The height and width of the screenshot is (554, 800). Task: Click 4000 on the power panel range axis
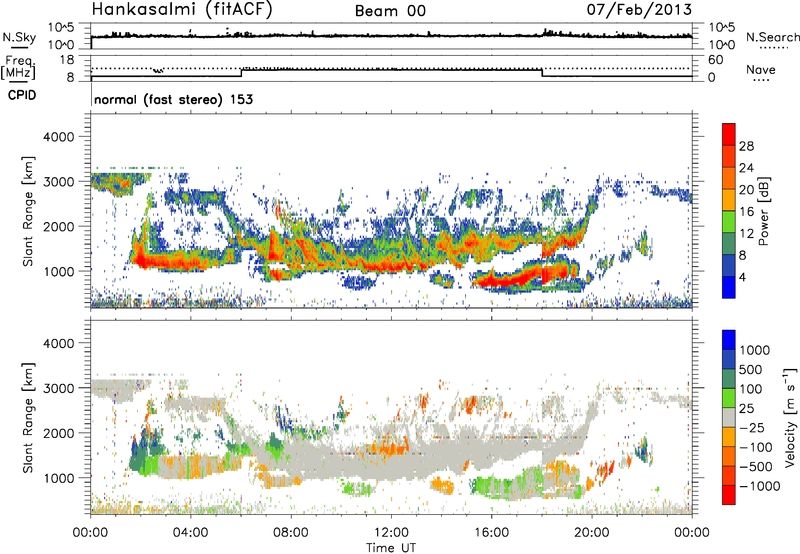tap(58, 137)
